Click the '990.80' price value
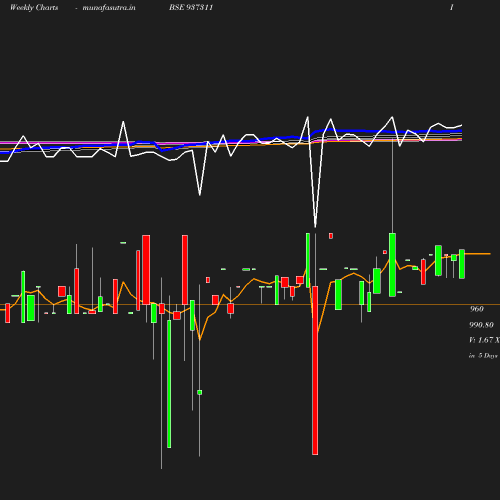The height and width of the screenshot is (500, 500). pos(481,325)
